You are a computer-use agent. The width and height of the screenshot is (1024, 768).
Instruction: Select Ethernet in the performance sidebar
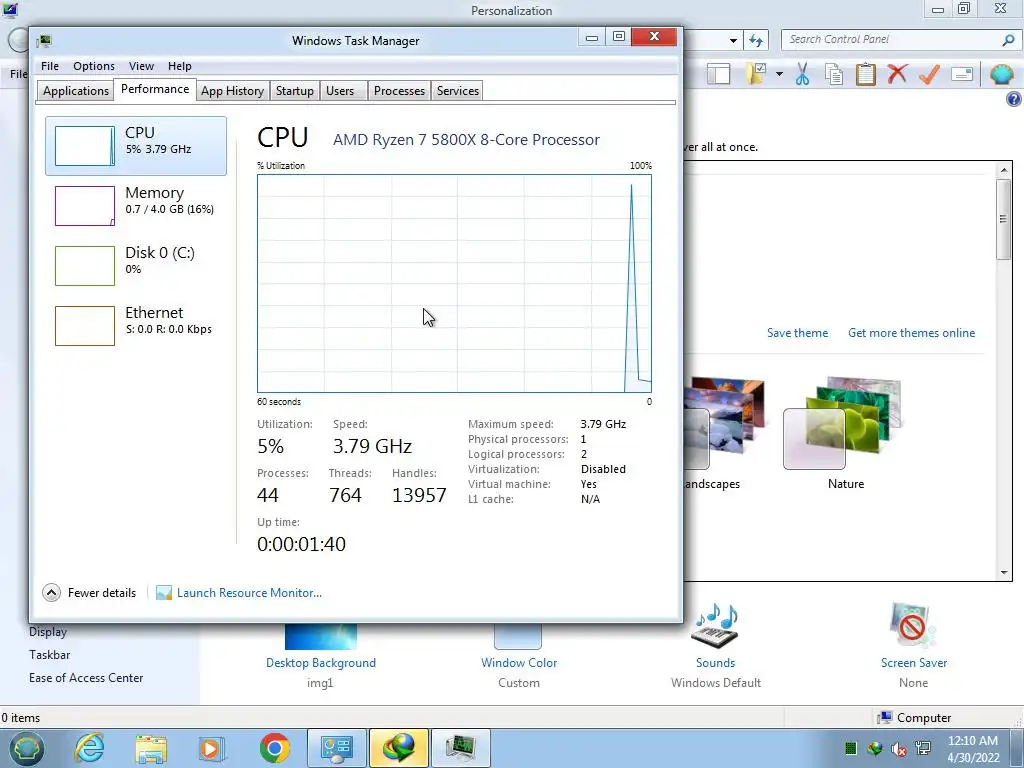(x=136, y=325)
